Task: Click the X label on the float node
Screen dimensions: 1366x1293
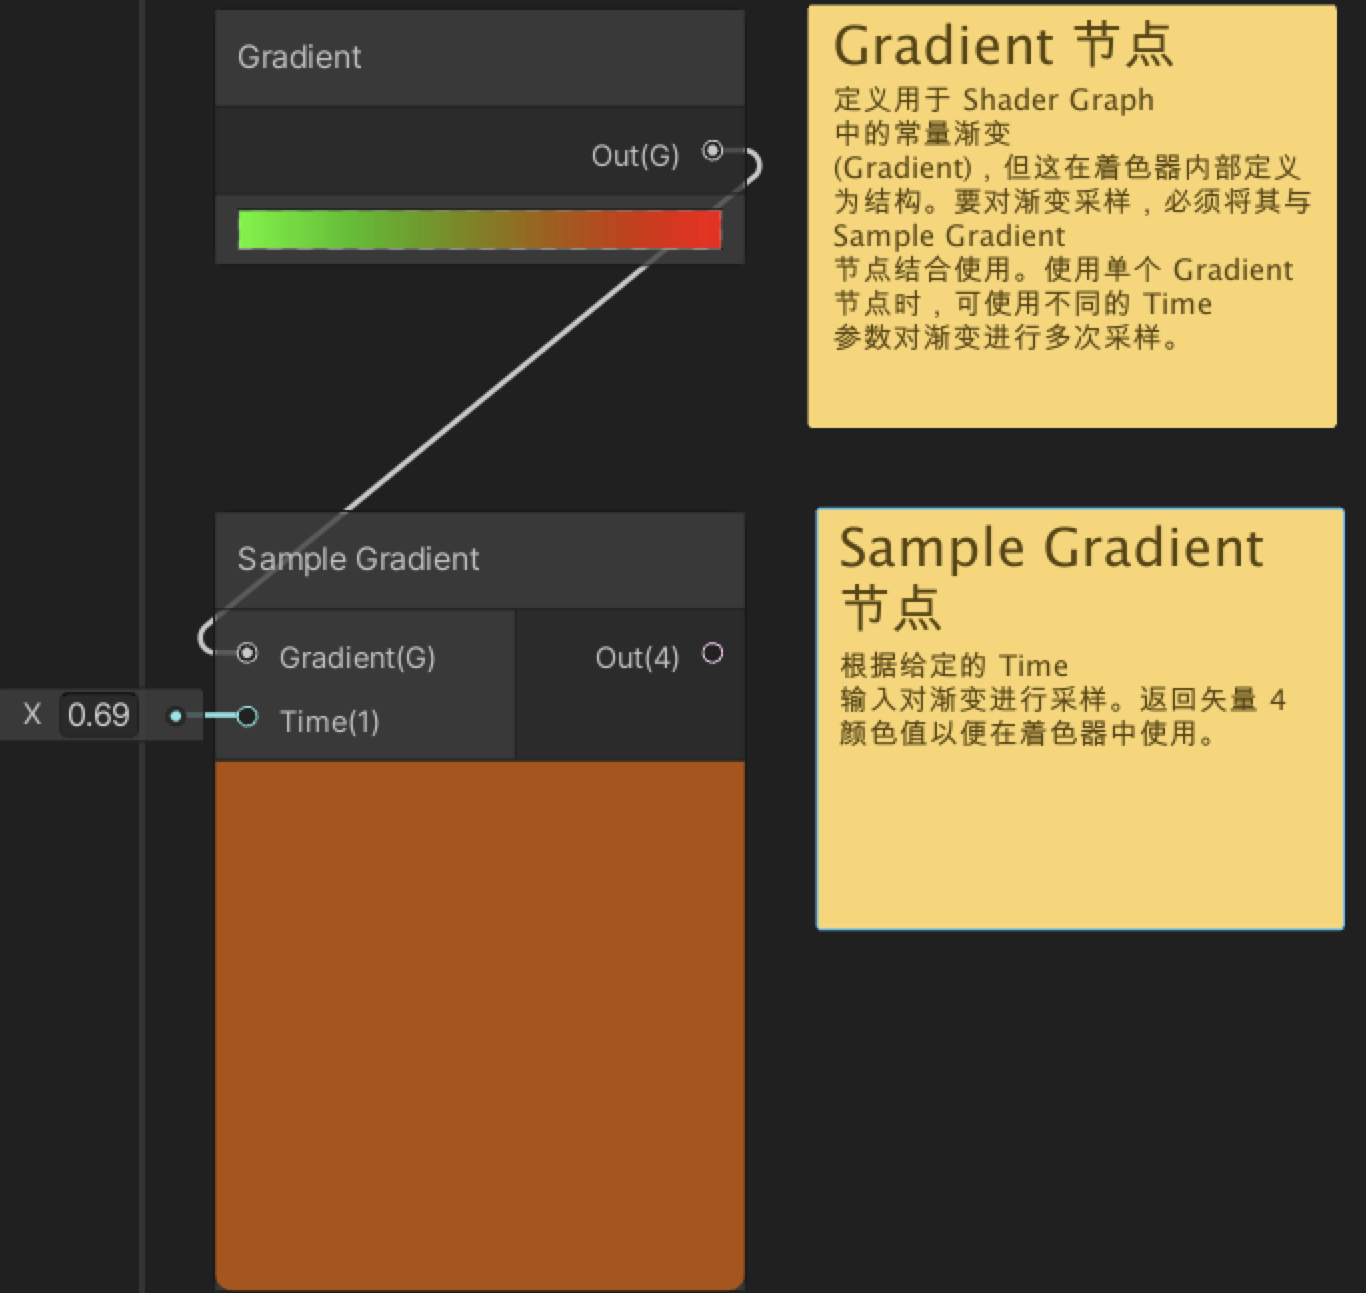Action: point(31,714)
